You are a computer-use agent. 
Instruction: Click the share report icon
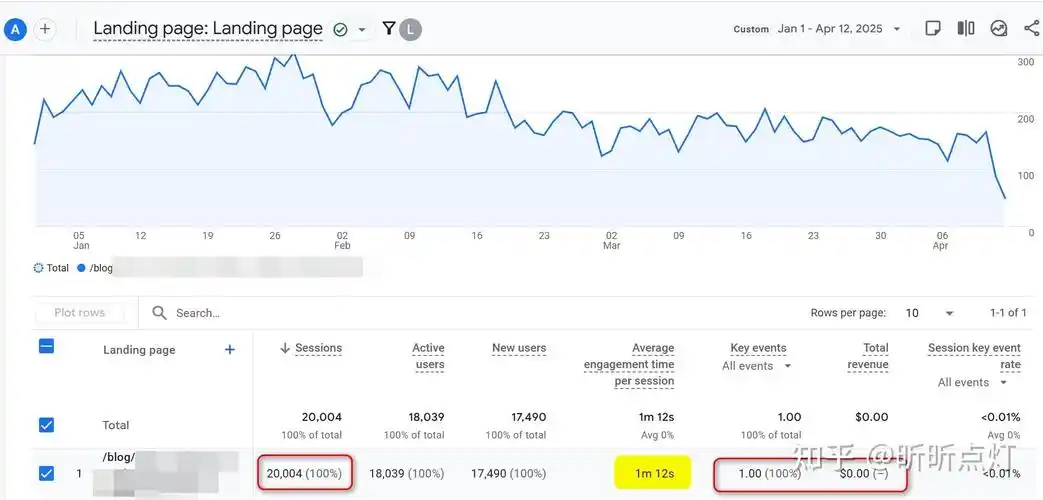tap(1031, 29)
